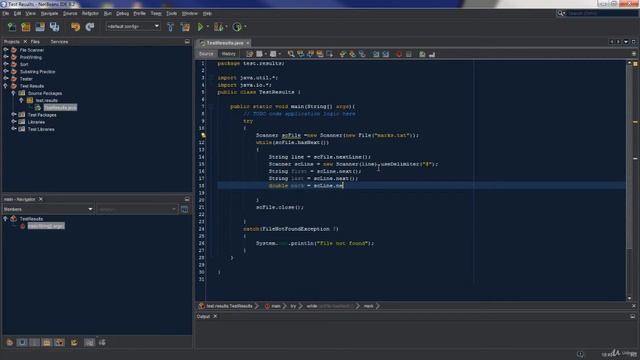Expand the Sort project node
The height and width of the screenshot is (360, 640).
tap(6, 64)
